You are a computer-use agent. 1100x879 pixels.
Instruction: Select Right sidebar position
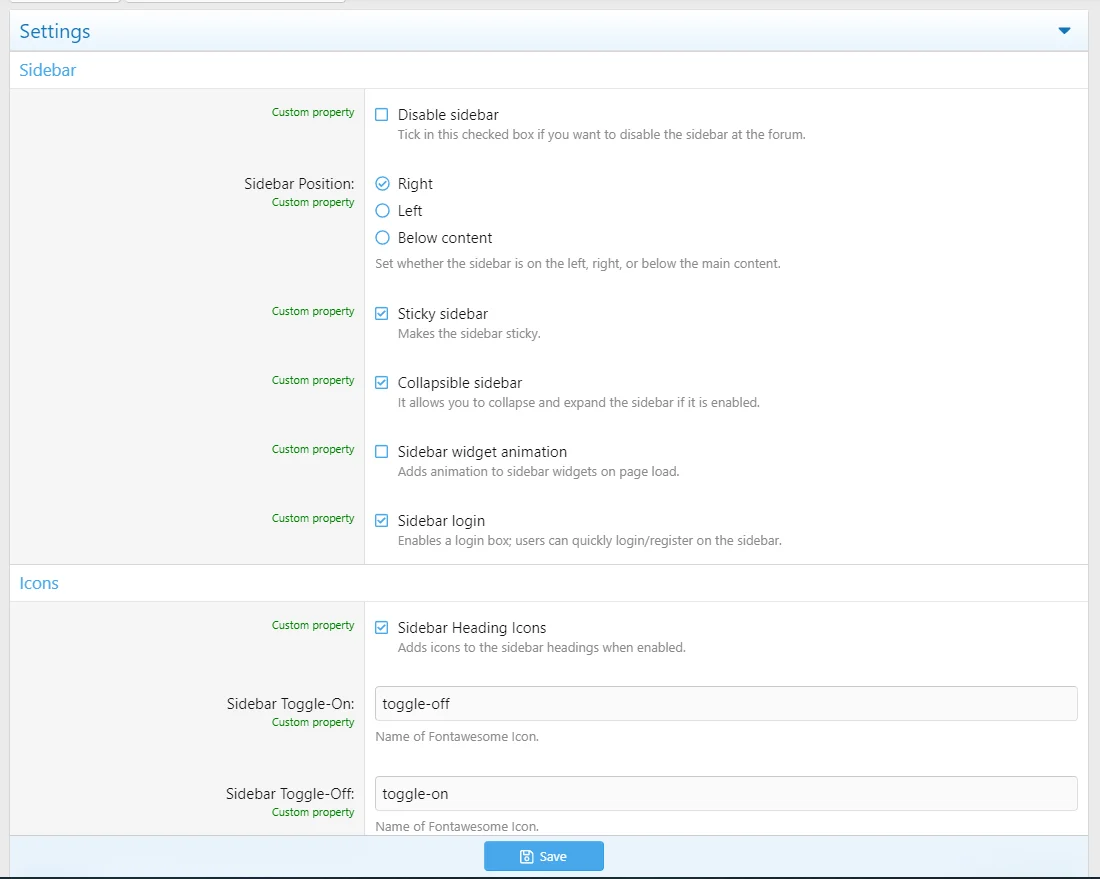click(x=382, y=184)
